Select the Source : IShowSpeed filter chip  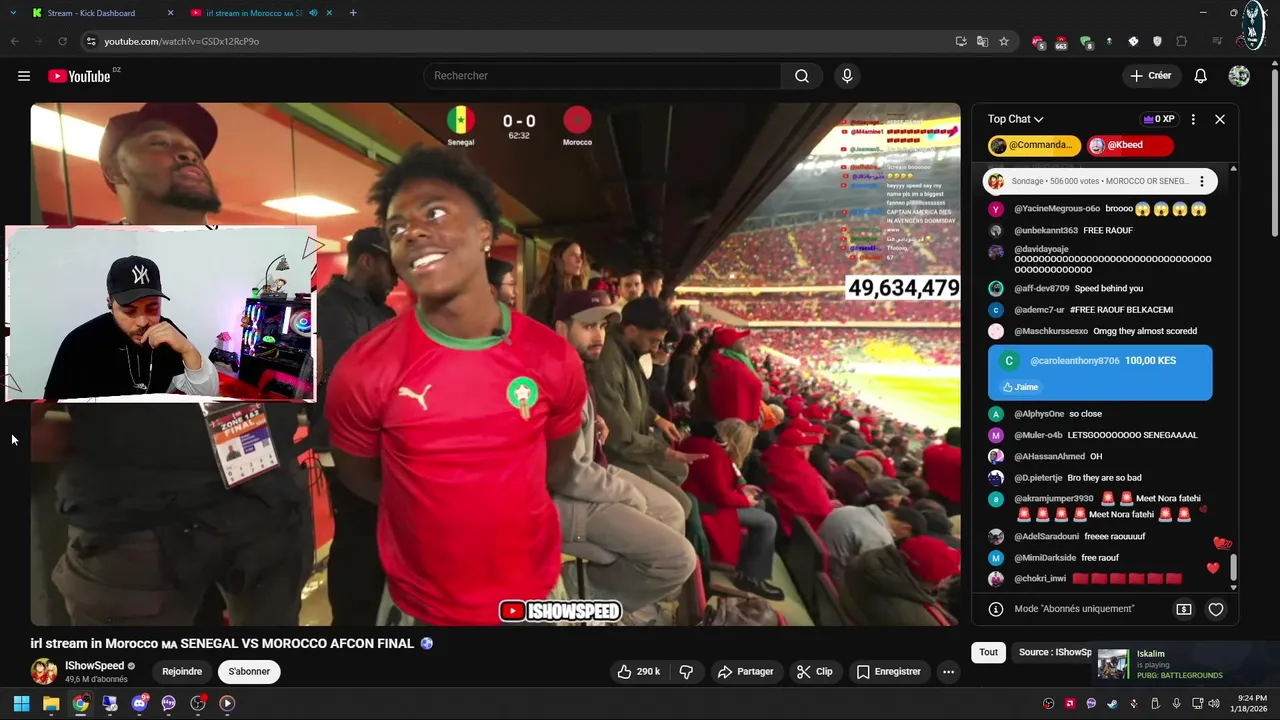[x=1051, y=652]
